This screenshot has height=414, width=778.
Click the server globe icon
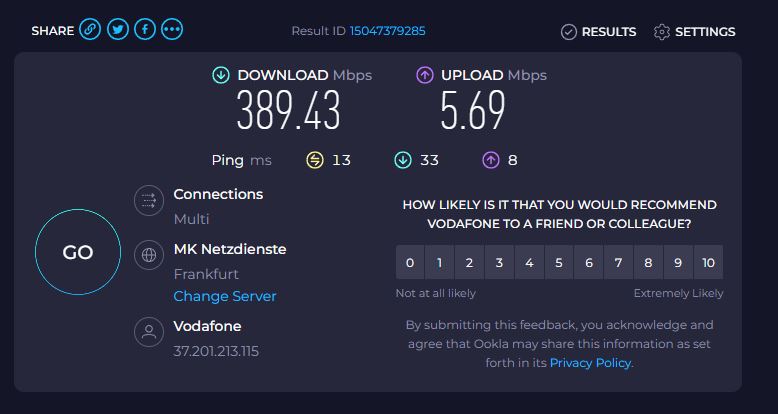[149, 255]
